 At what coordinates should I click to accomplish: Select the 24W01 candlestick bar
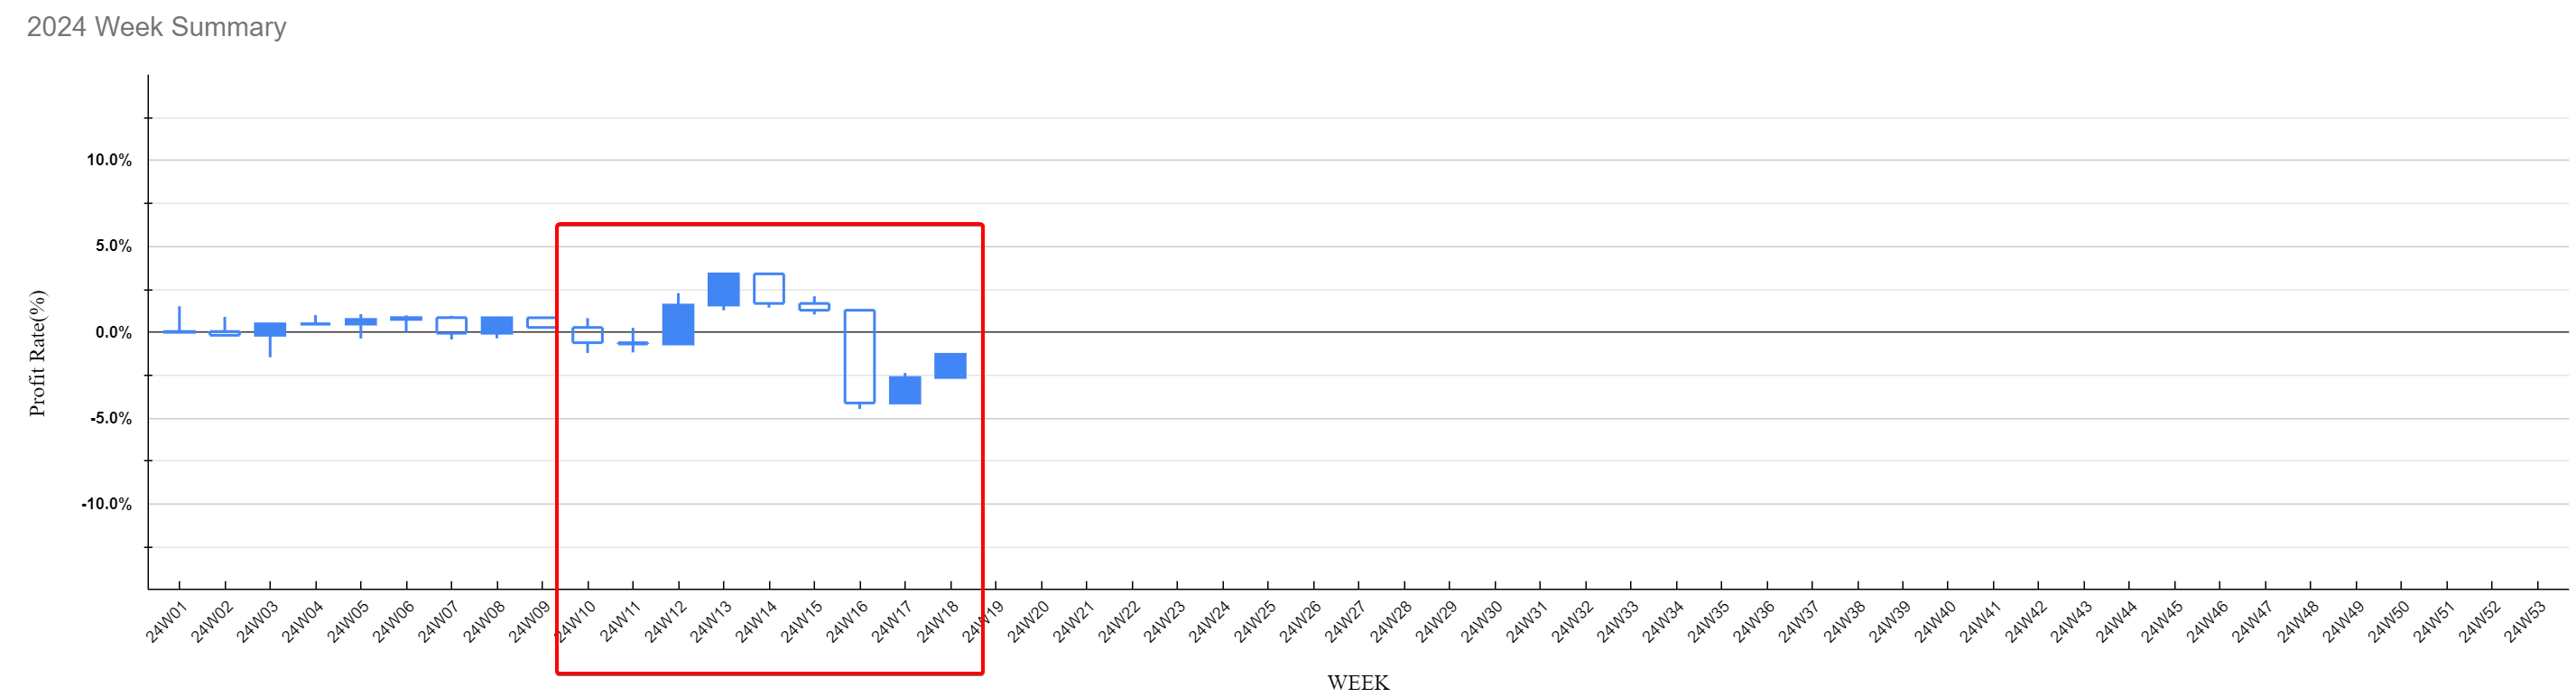click(x=179, y=320)
